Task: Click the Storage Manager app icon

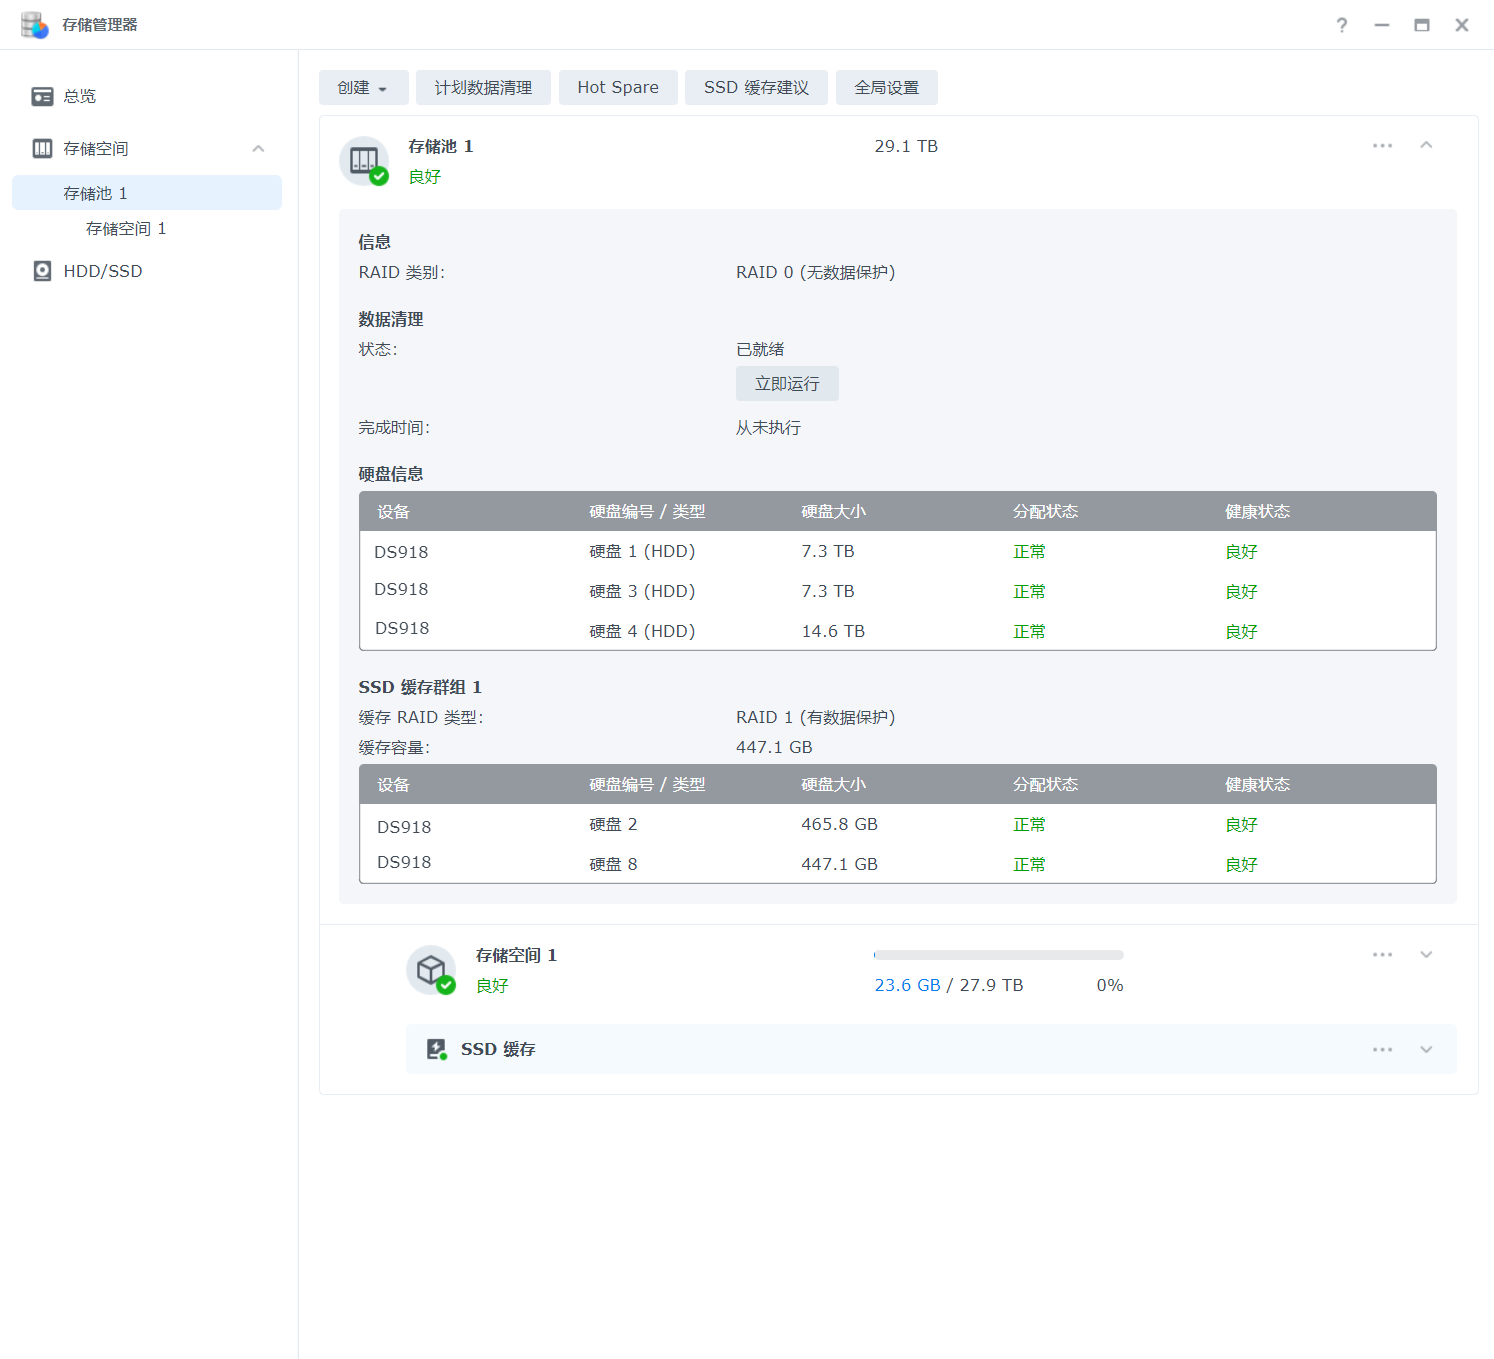Action: coord(34,25)
